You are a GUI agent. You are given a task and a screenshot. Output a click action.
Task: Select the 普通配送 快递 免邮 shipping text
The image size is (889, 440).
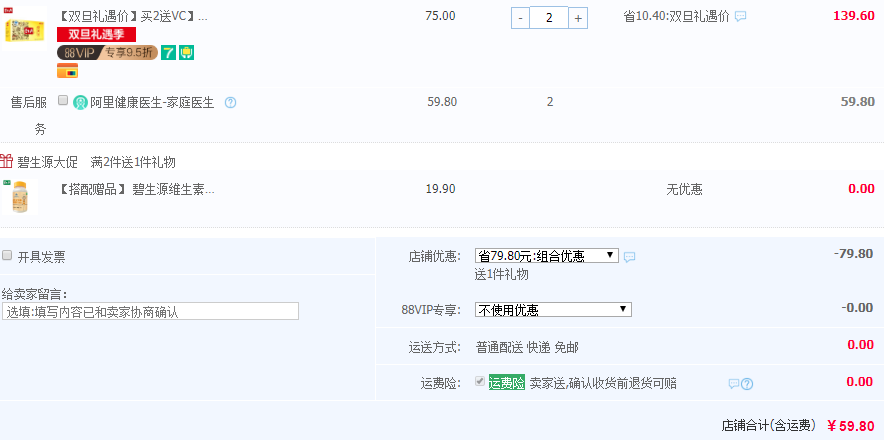527,348
